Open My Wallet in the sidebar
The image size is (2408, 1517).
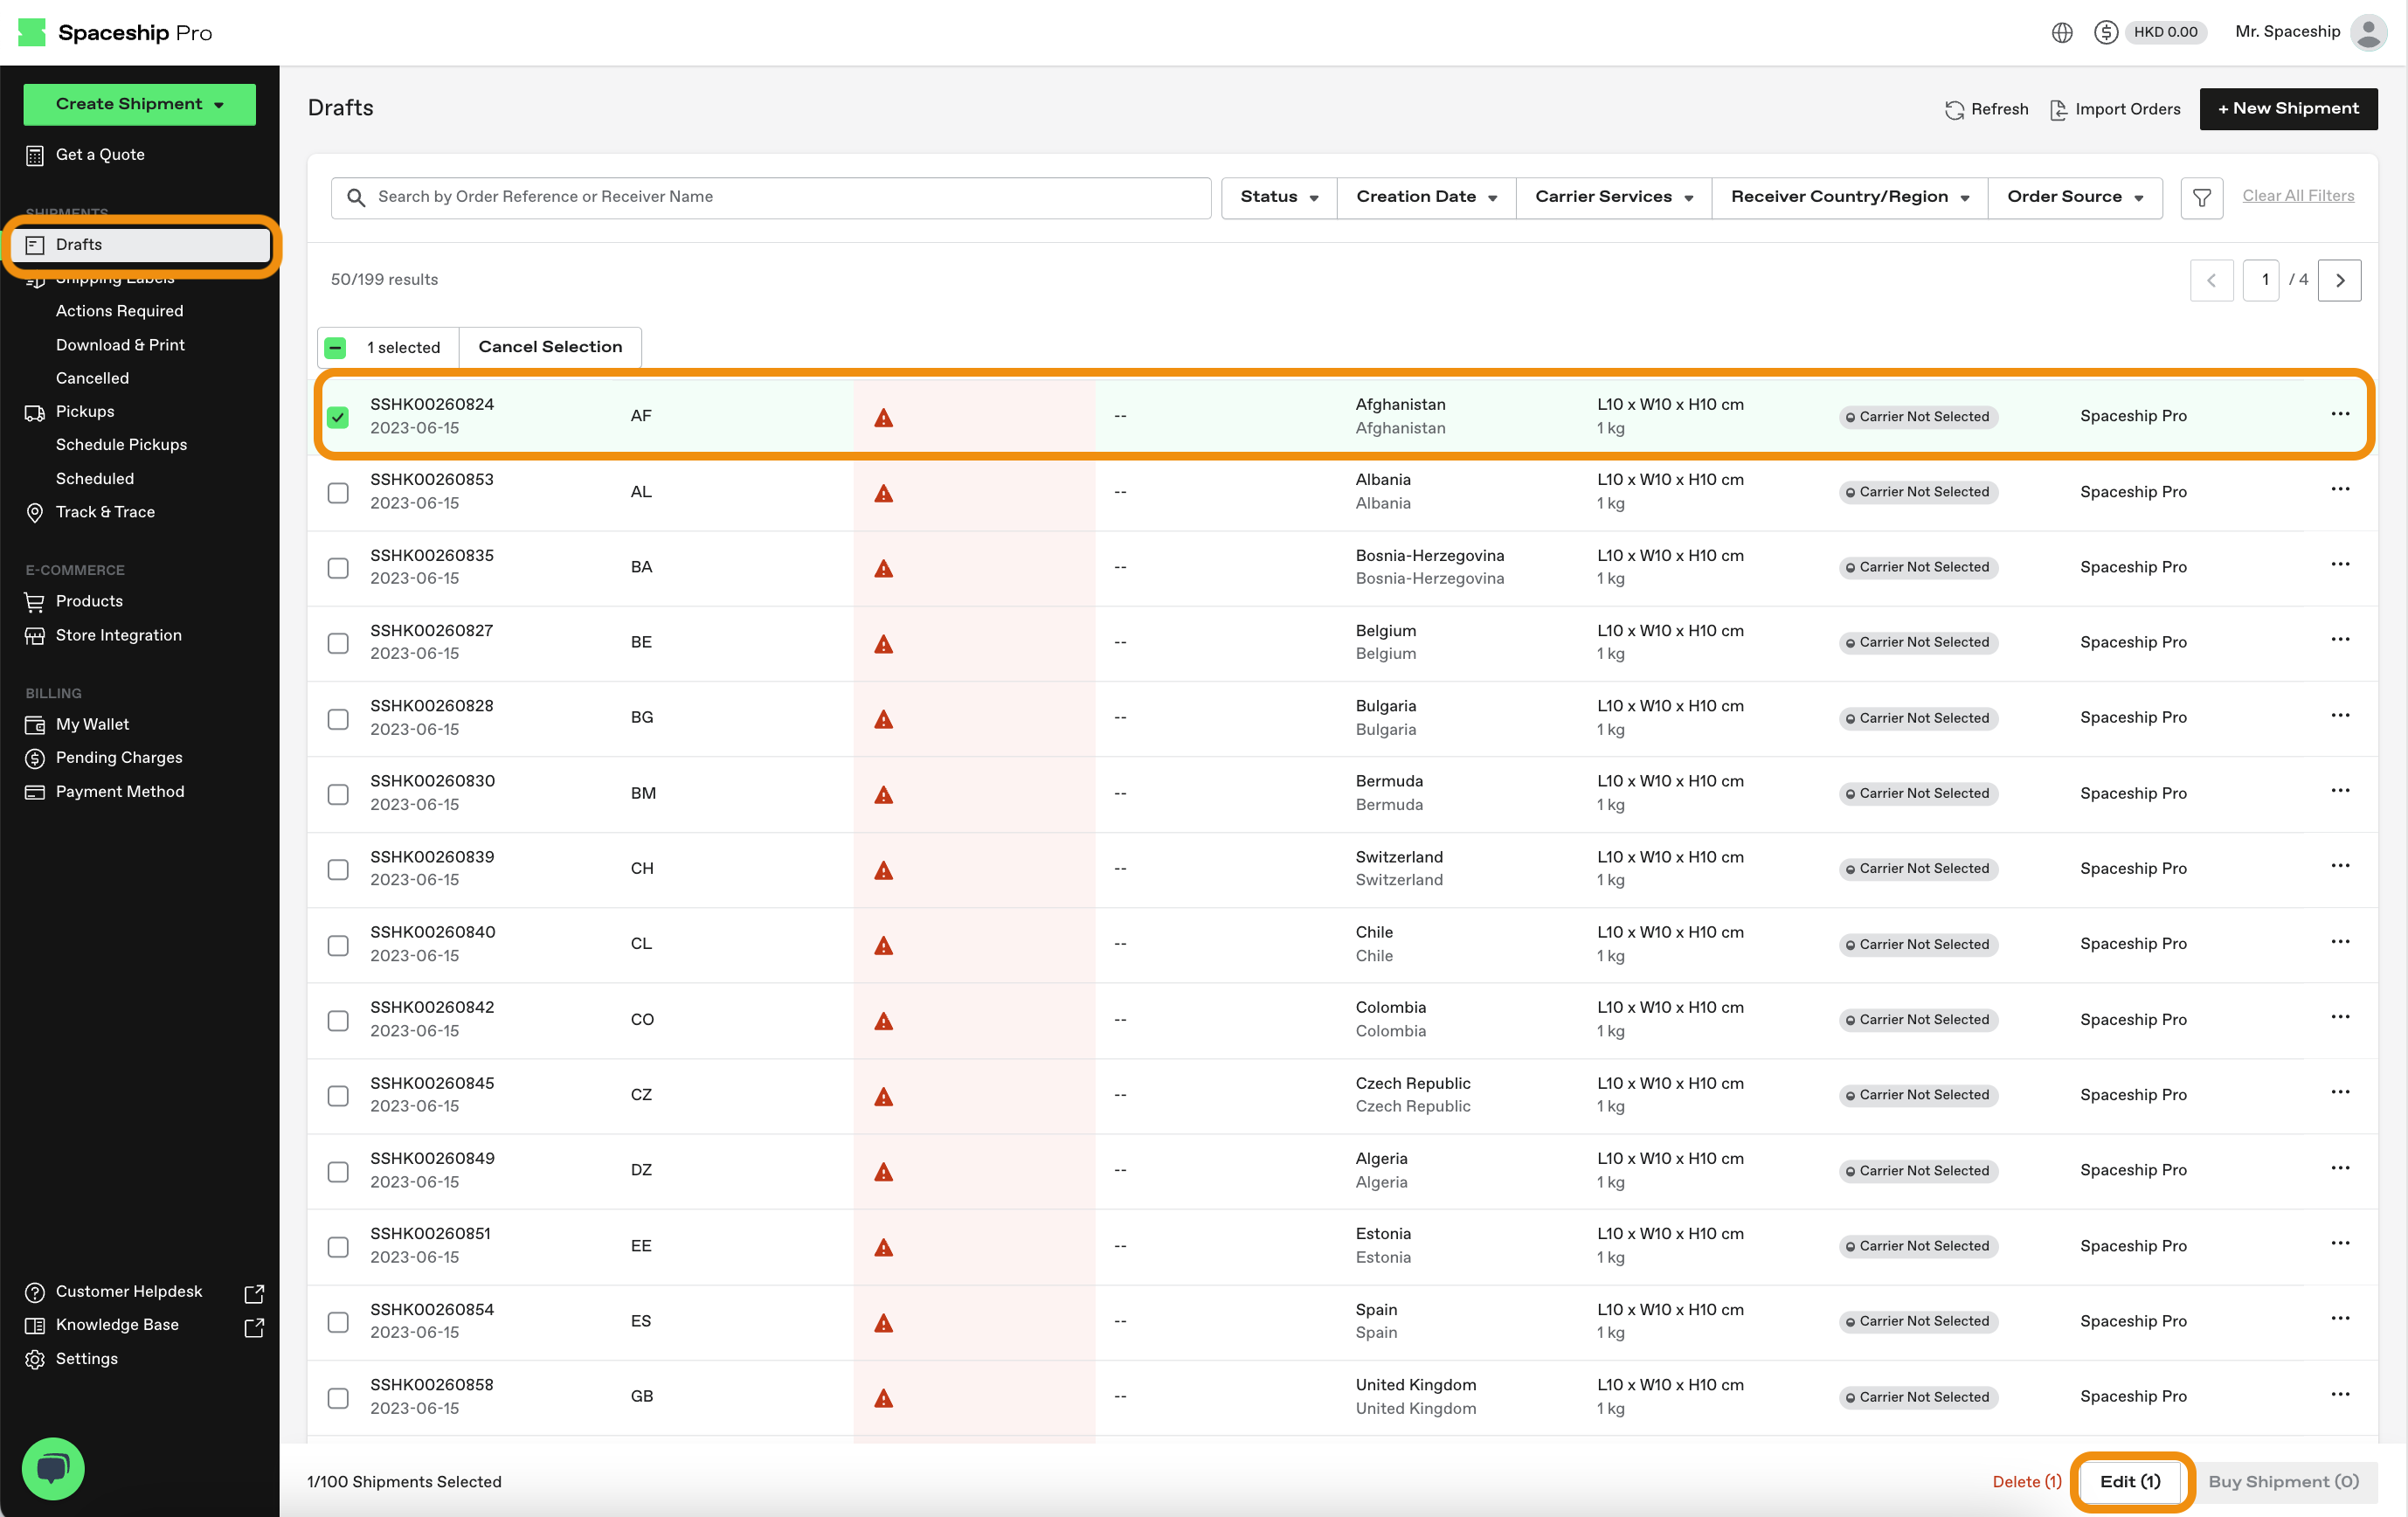92,724
